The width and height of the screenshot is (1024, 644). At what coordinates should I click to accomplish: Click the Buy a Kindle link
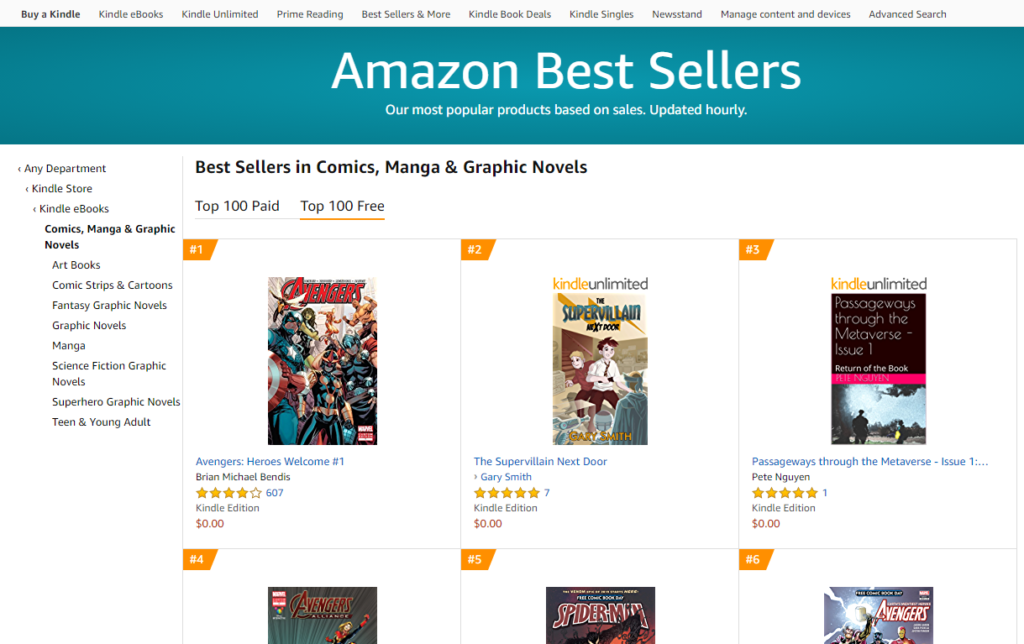point(51,14)
